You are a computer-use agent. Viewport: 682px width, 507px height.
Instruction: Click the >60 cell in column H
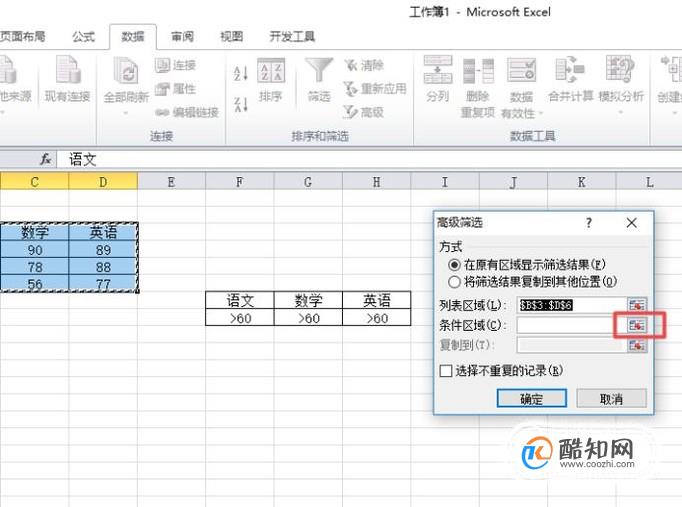click(x=377, y=317)
